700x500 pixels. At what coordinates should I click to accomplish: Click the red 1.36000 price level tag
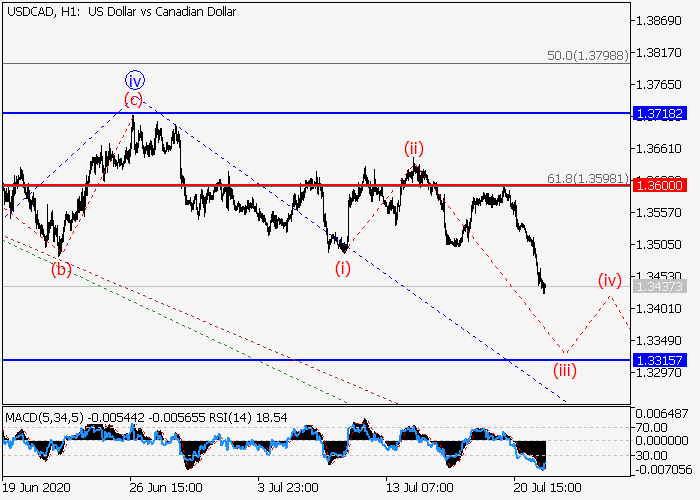point(656,186)
